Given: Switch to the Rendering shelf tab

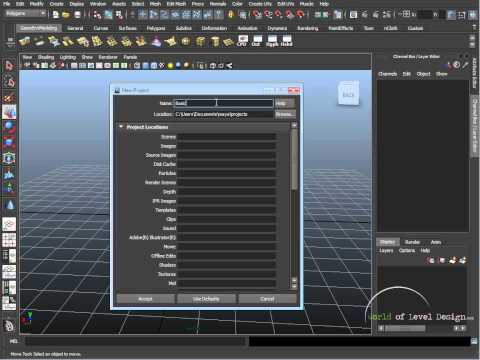Looking at the screenshot, I should (307, 28).
